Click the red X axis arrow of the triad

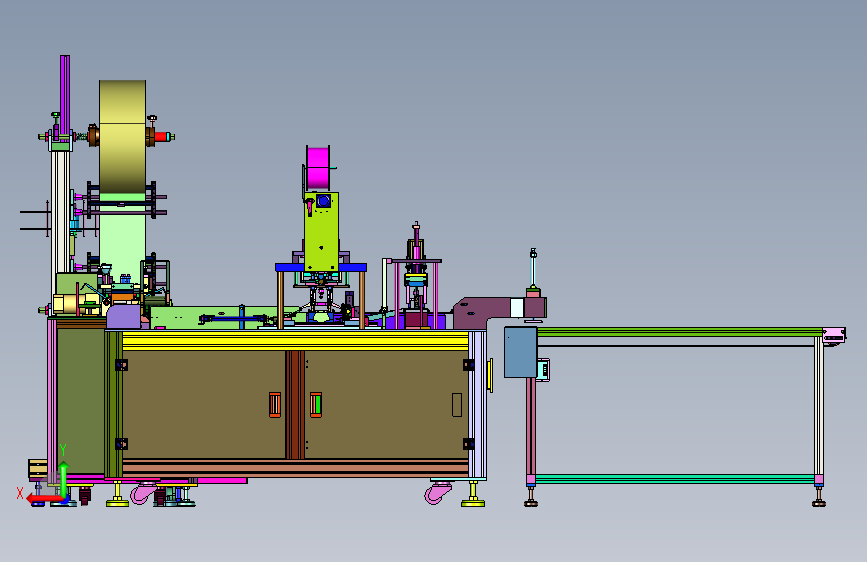point(44,499)
